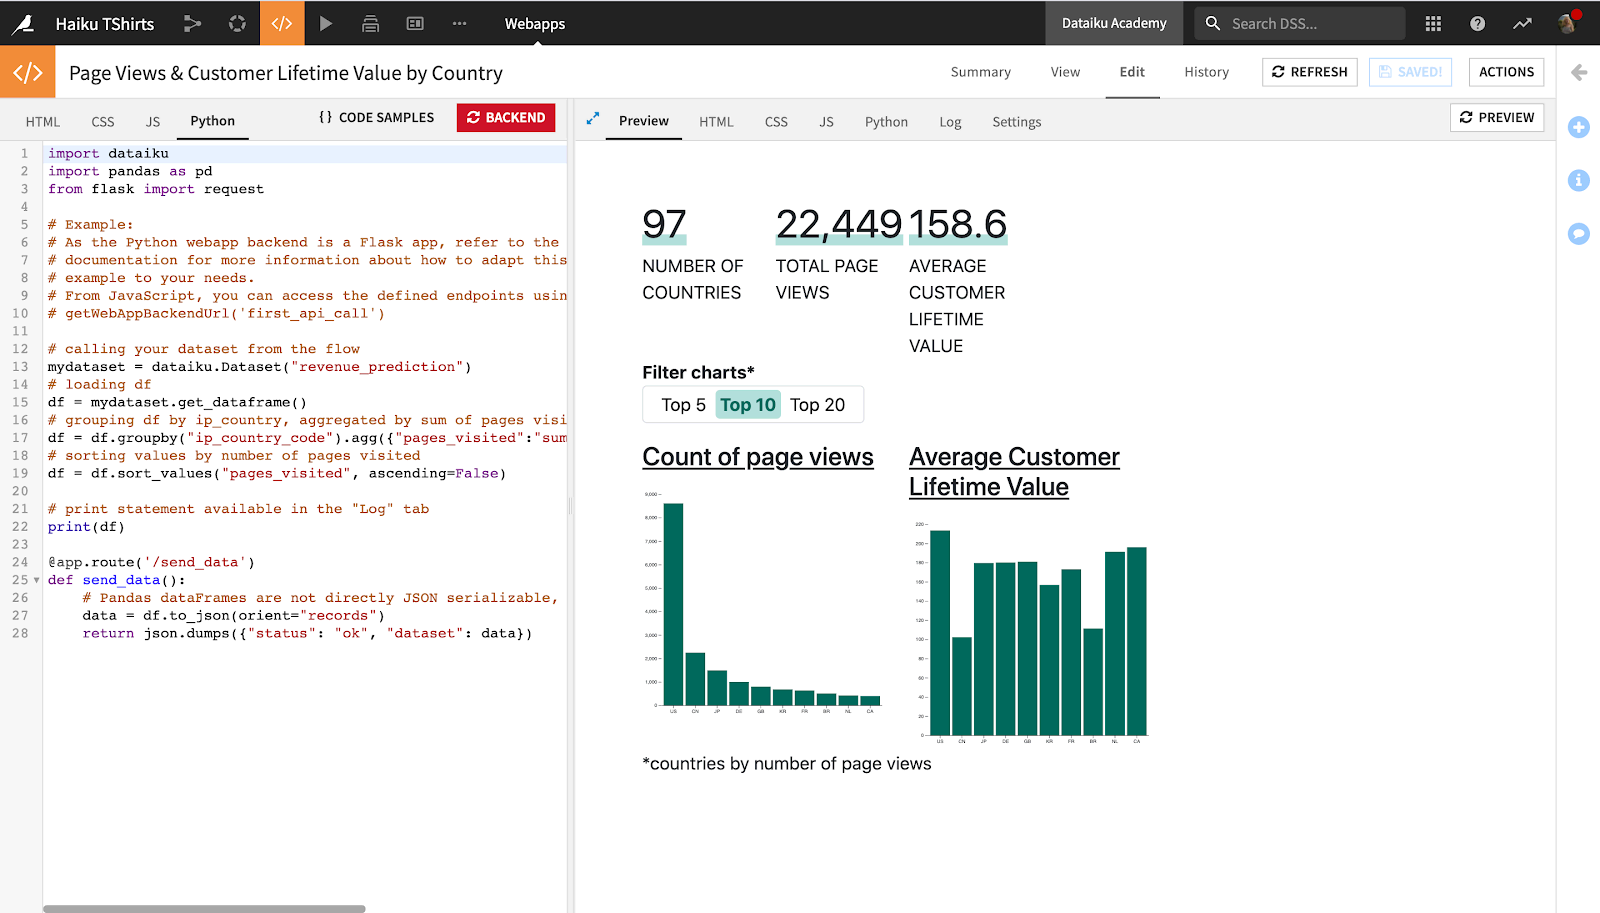The height and width of the screenshot is (913, 1600).
Task: Select the Top 20 filter option
Action: pyautogui.click(x=817, y=405)
